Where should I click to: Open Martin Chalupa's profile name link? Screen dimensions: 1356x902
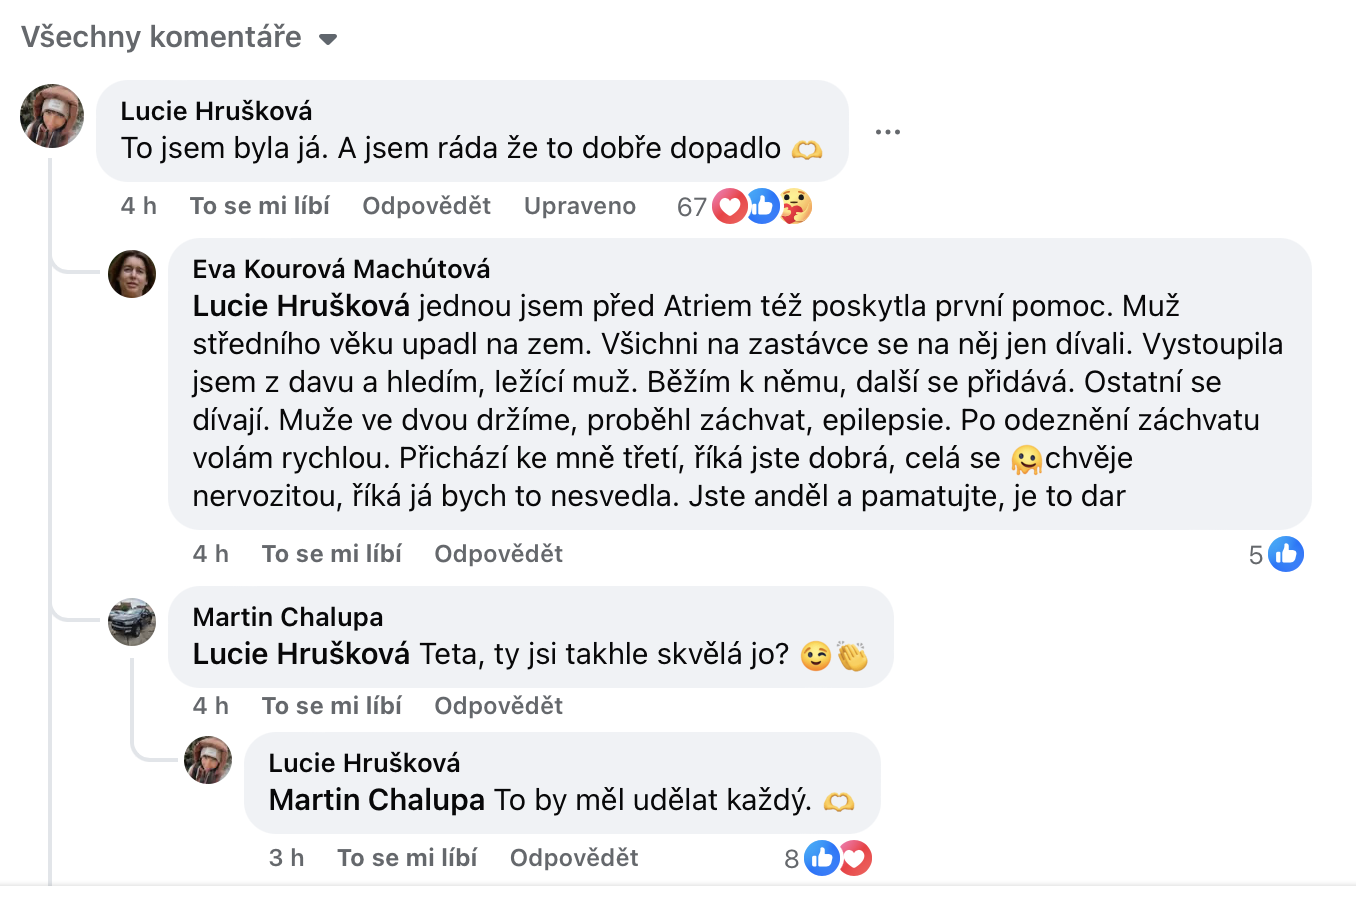[x=288, y=617]
